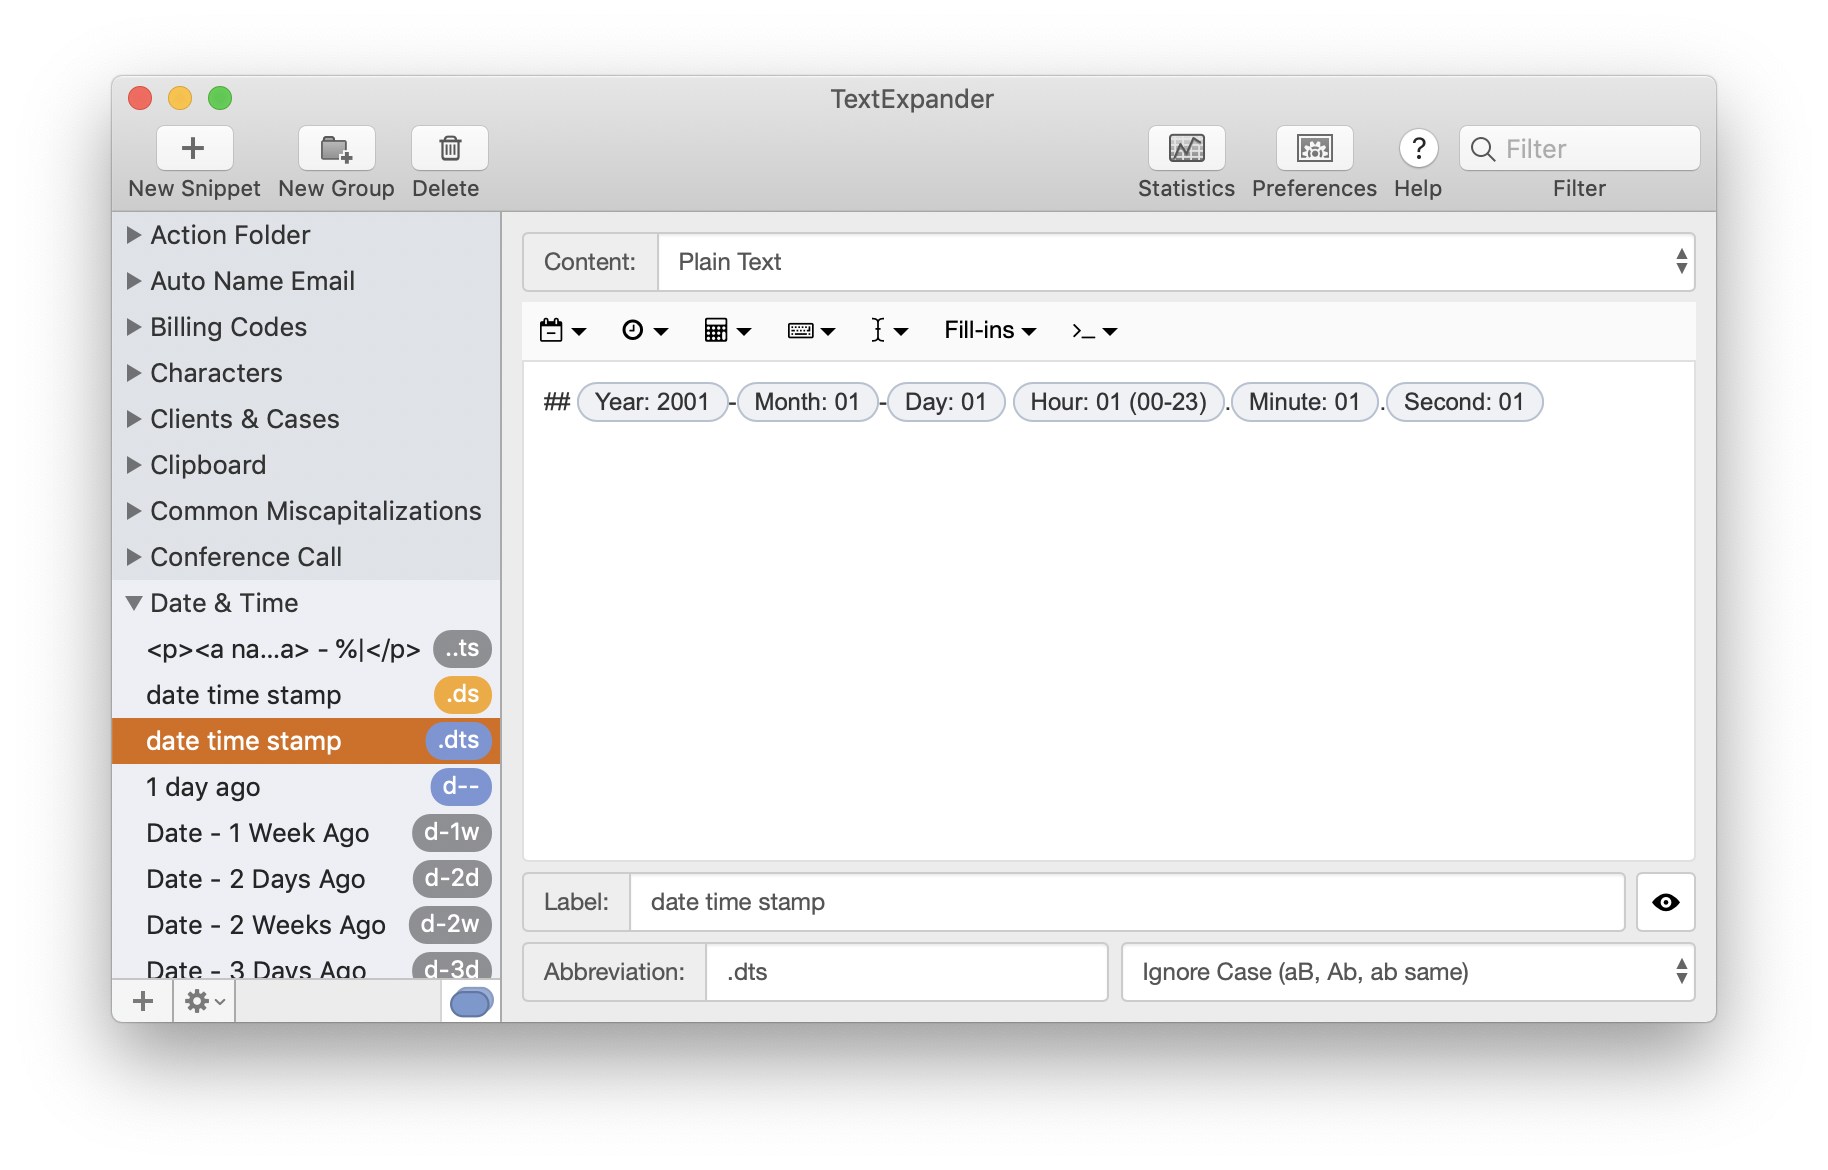Click the 'Conference Call' group name
The height and width of the screenshot is (1170, 1828).
pyautogui.click(x=246, y=557)
